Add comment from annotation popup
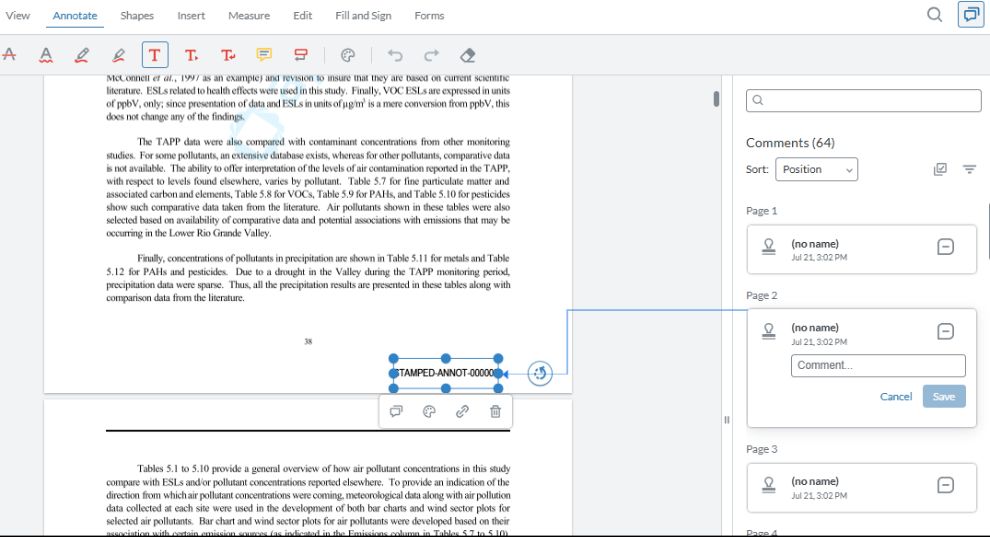990x537 pixels. [x=396, y=411]
